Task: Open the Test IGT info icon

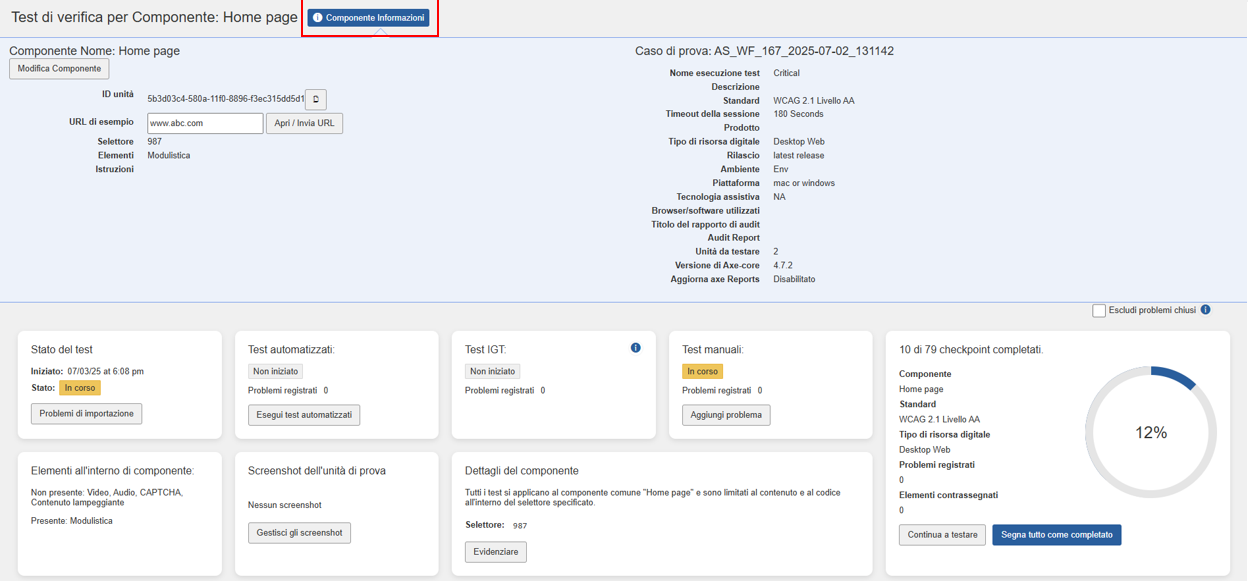Action: click(x=635, y=348)
